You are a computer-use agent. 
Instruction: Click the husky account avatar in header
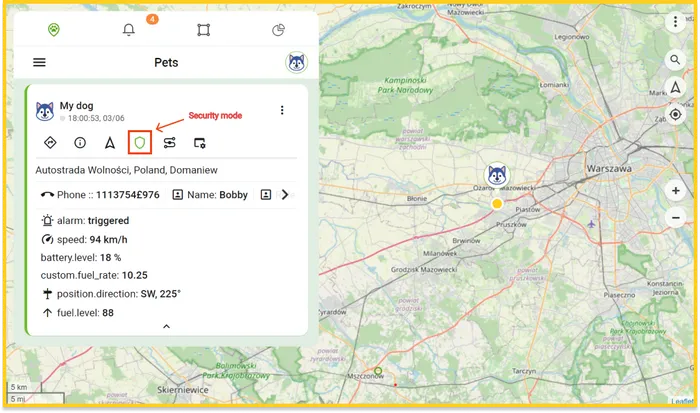[296, 63]
